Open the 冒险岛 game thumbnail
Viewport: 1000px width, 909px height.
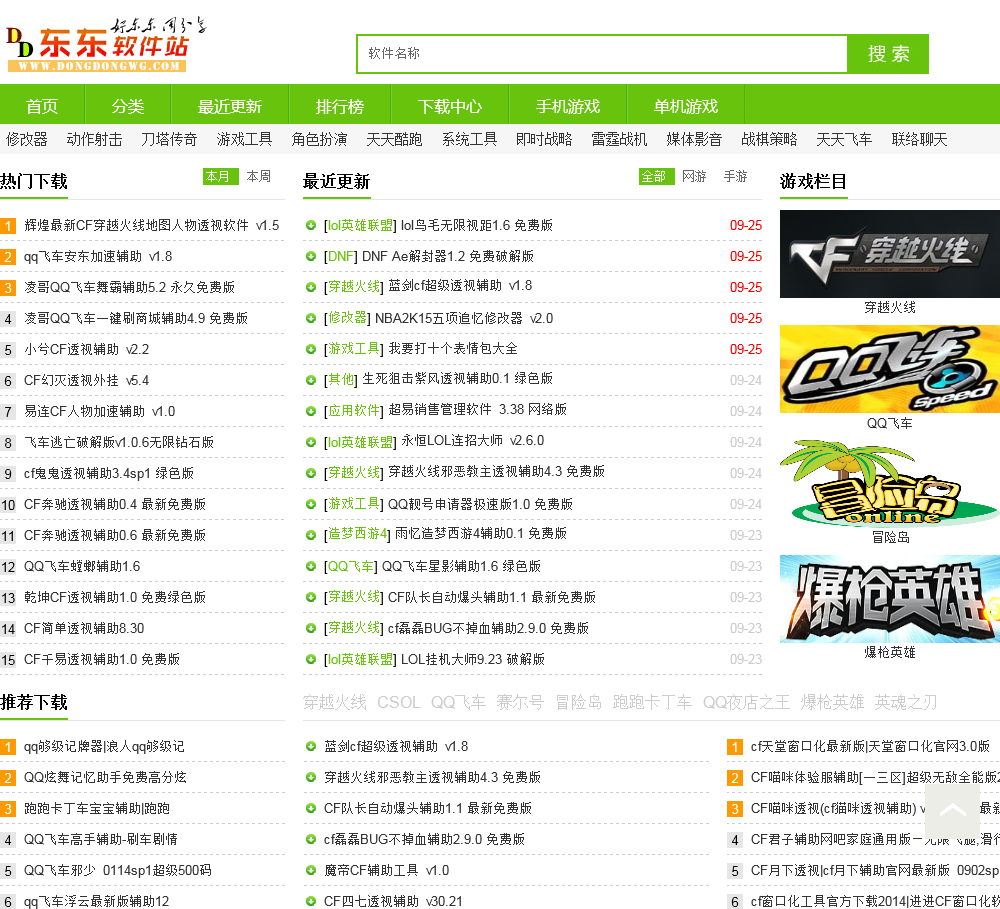pos(890,483)
